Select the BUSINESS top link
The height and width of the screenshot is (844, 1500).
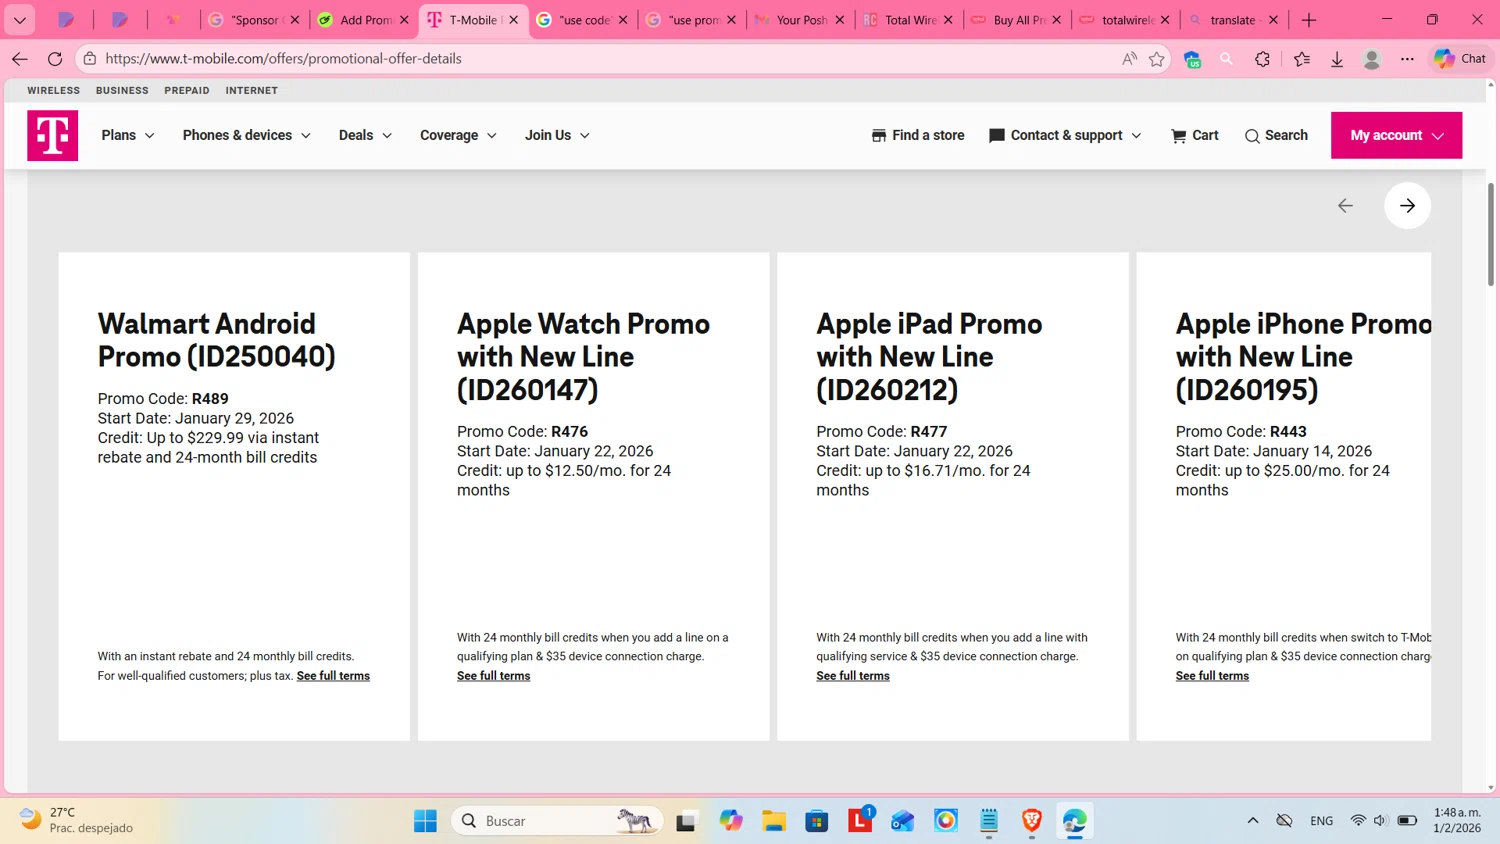click(122, 90)
